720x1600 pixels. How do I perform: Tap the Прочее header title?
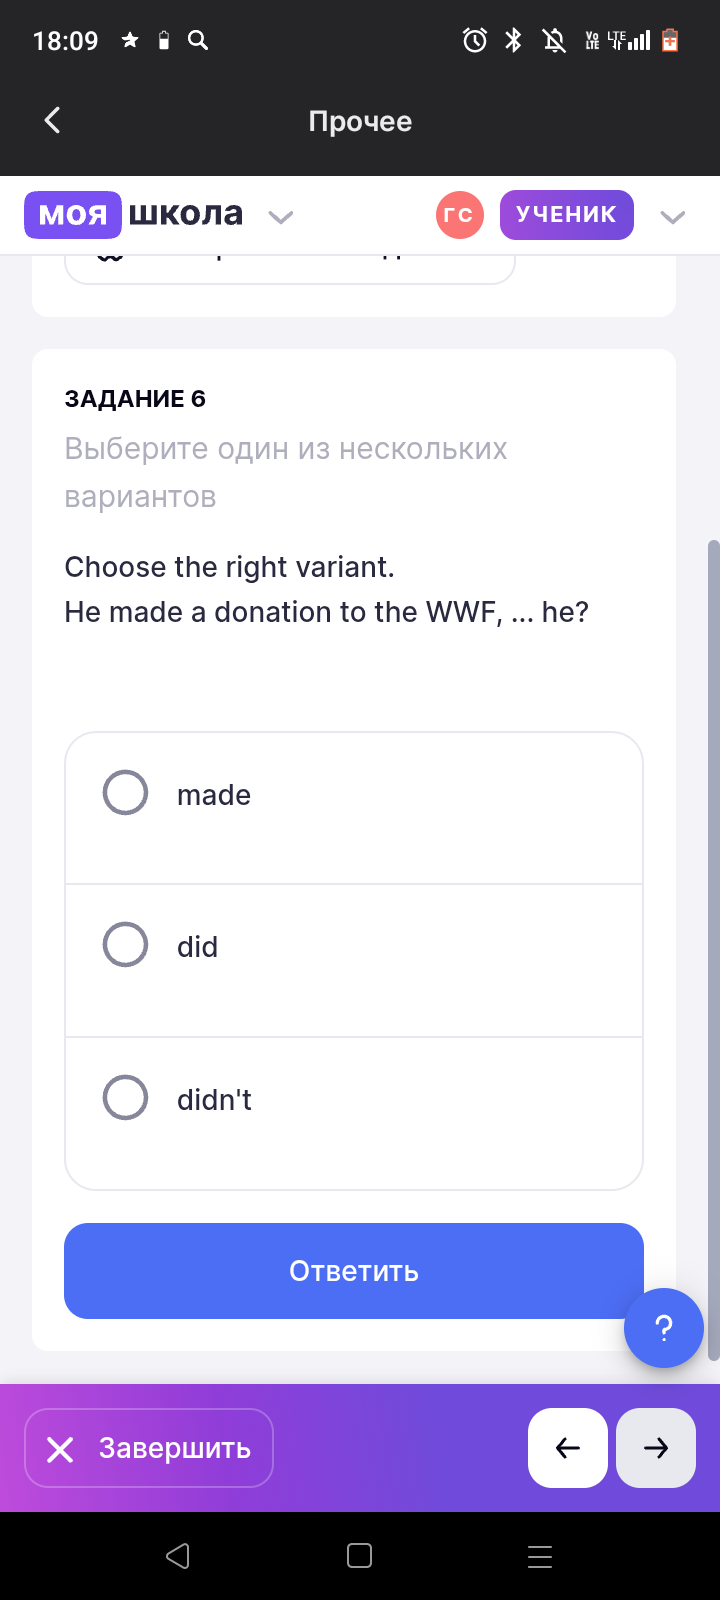click(x=360, y=122)
